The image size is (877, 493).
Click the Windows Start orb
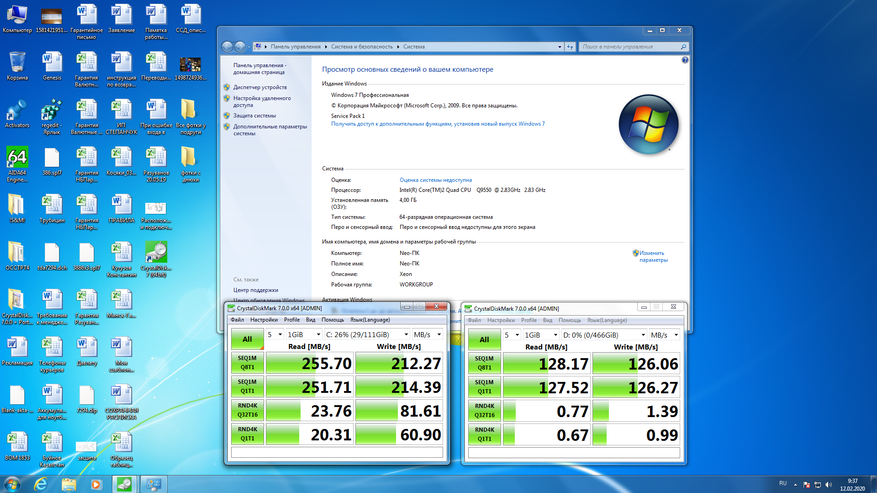click(x=12, y=484)
